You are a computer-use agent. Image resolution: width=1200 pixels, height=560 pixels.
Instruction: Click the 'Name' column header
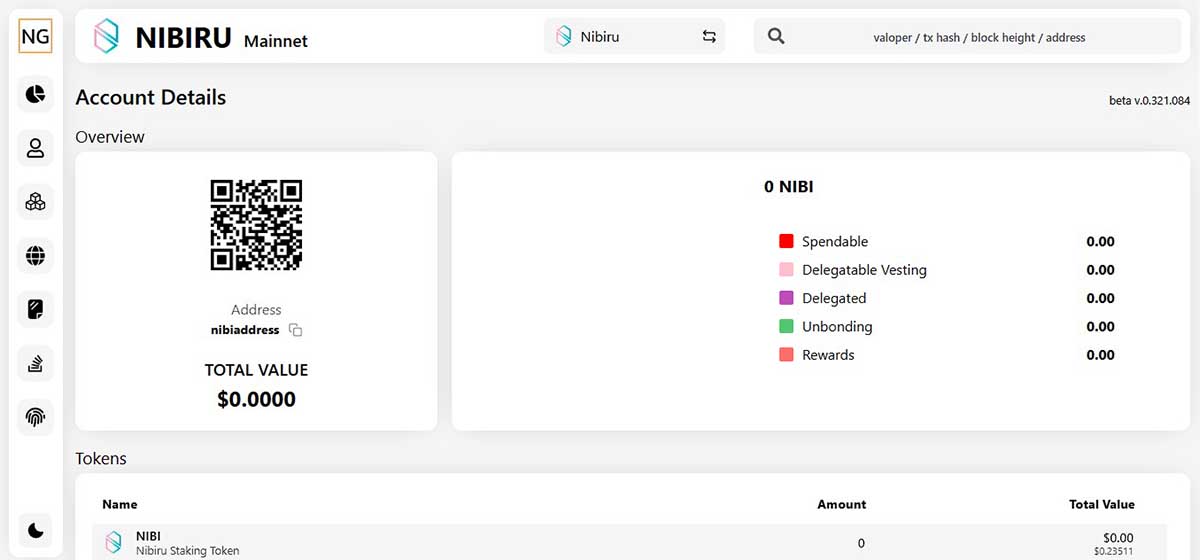120,504
